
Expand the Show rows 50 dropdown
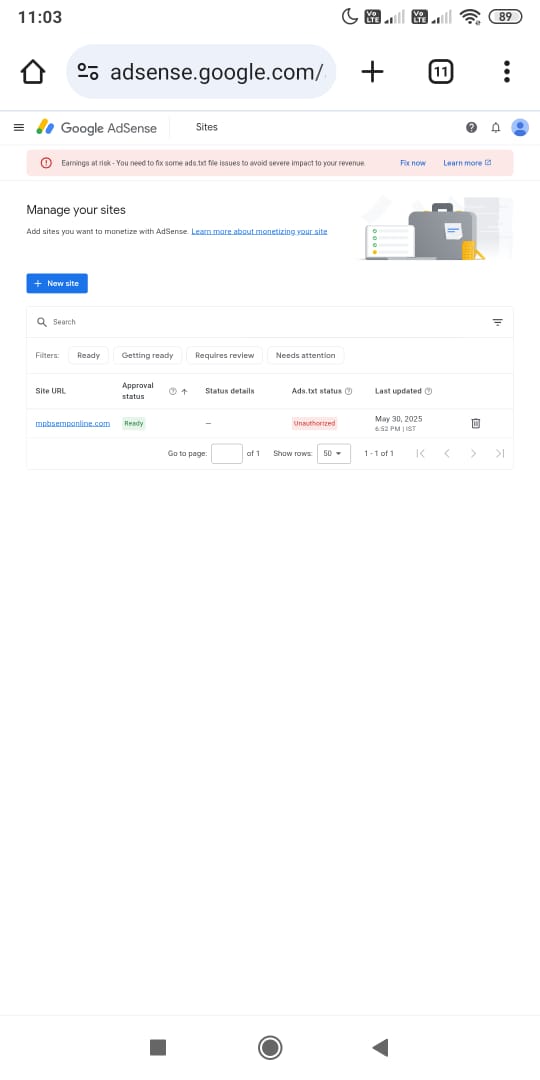(x=333, y=453)
